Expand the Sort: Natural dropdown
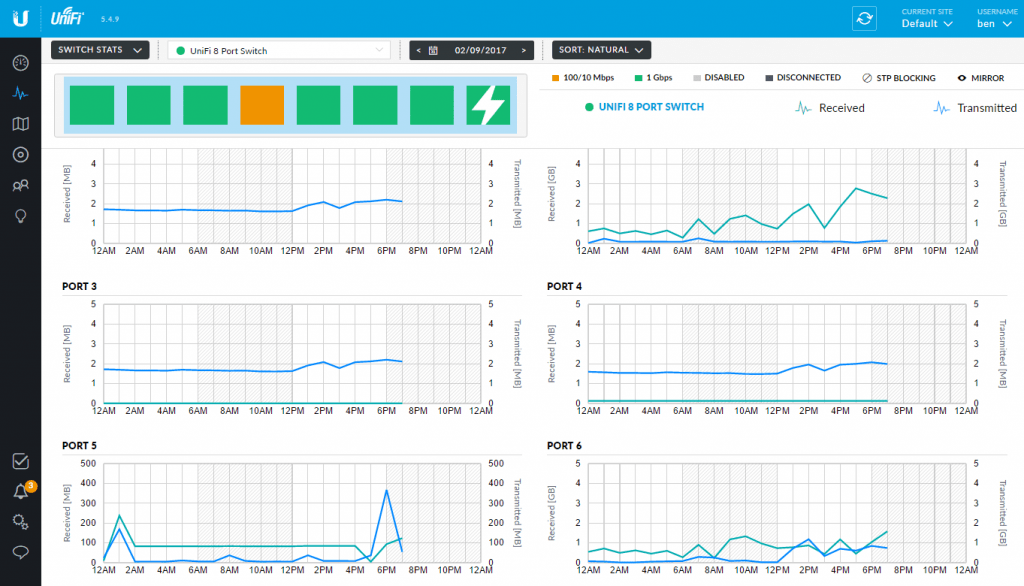 click(601, 50)
